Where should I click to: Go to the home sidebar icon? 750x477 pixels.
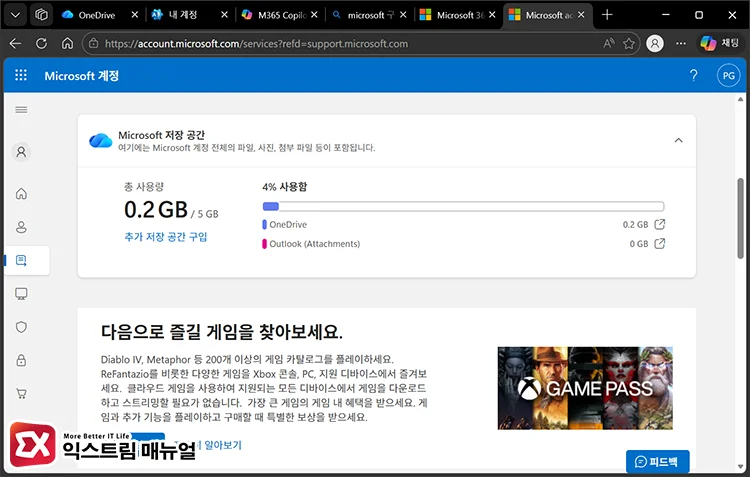pyautogui.click(x=21, y=194)
